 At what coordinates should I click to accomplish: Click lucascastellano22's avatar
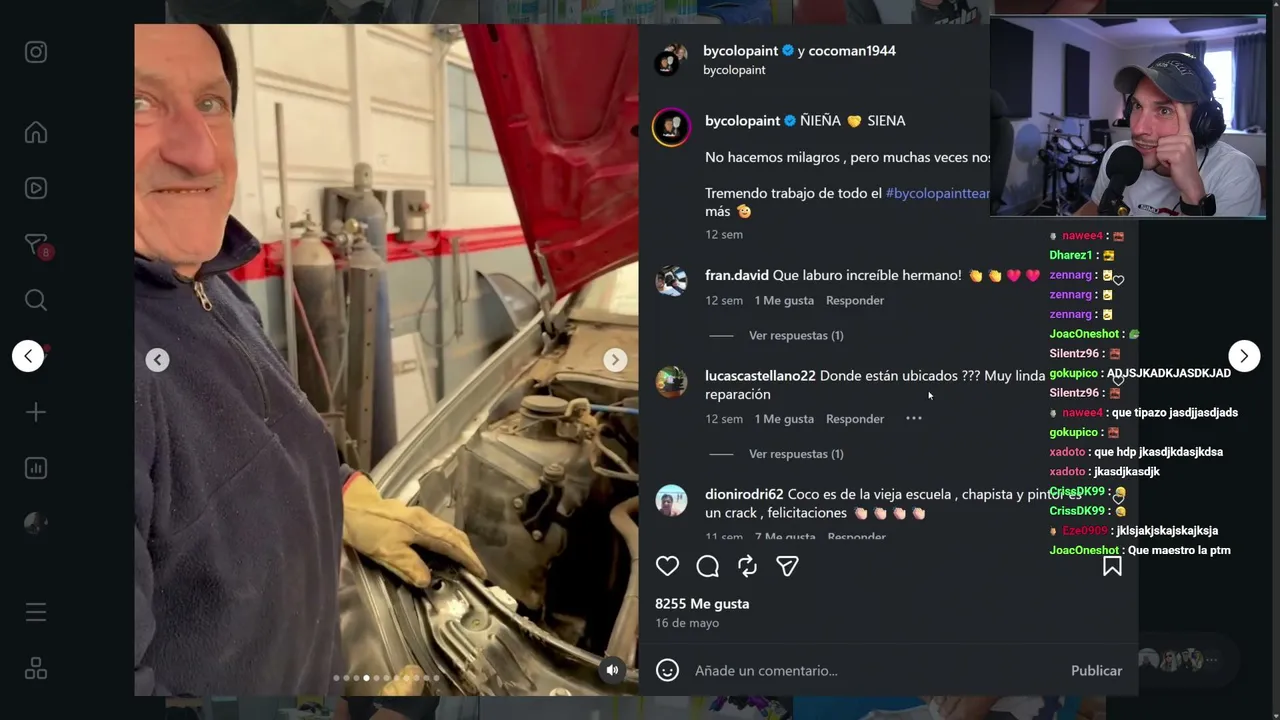[671, 382]
